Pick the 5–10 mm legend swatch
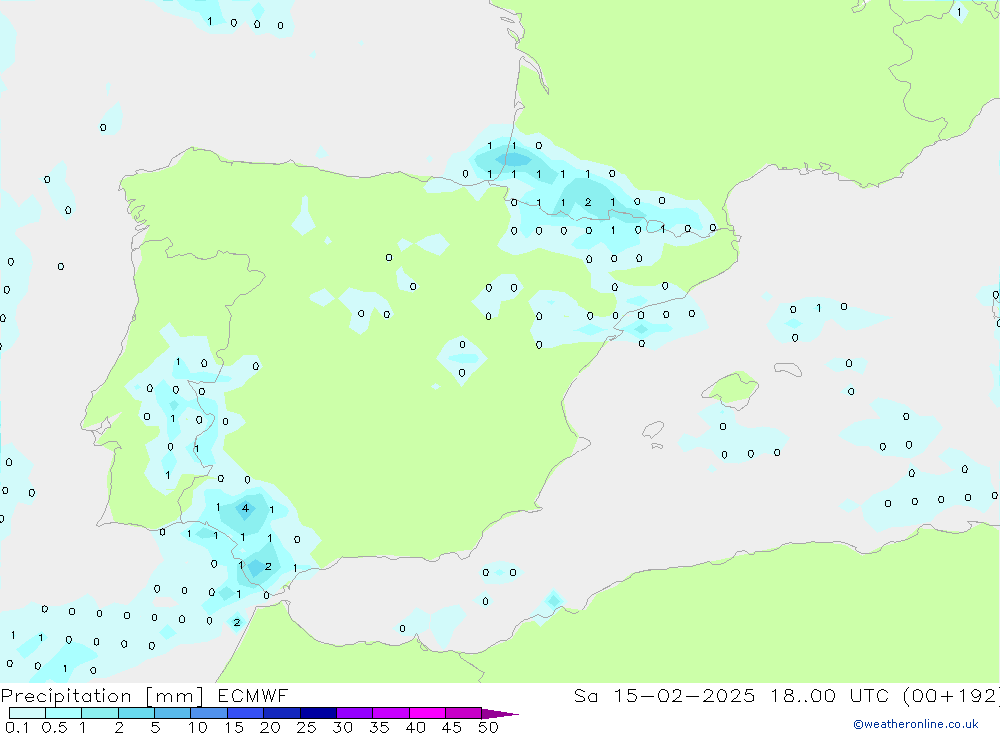Image resolution: width=1000 pixels, height=733 pixels. pyautogui.click(x=172, y=713)
